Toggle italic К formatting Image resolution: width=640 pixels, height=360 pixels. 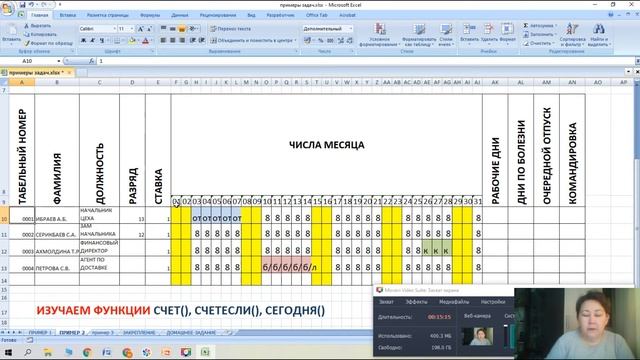[x=92, y=40]
